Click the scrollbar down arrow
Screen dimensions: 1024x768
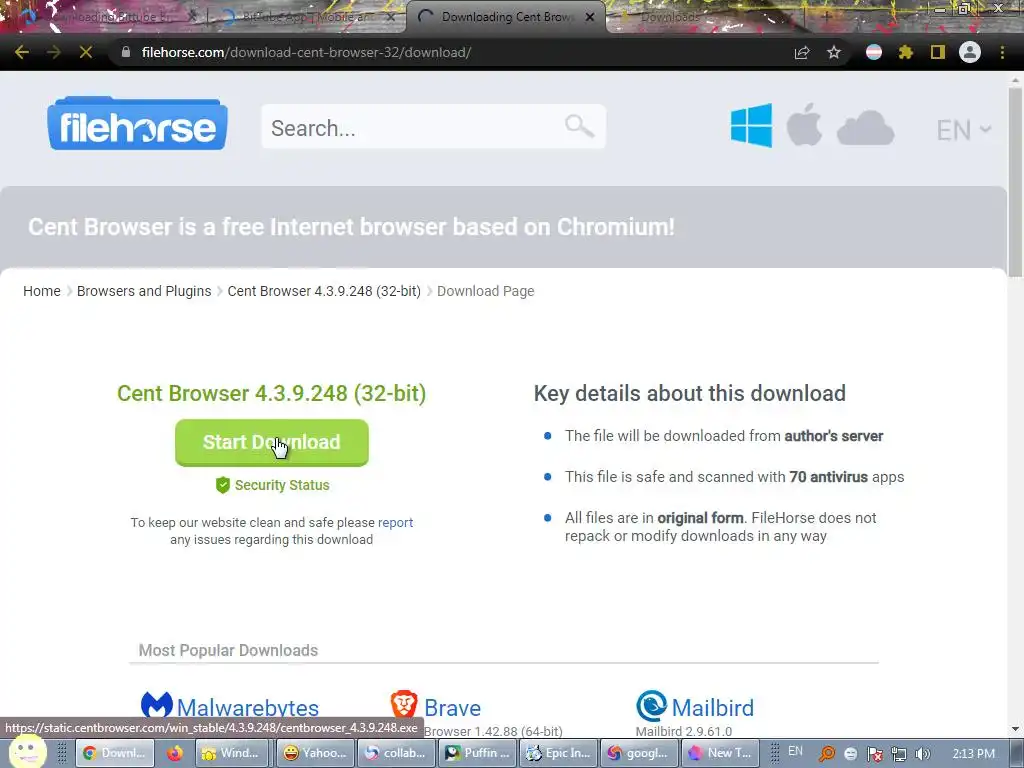point(1015,729)
